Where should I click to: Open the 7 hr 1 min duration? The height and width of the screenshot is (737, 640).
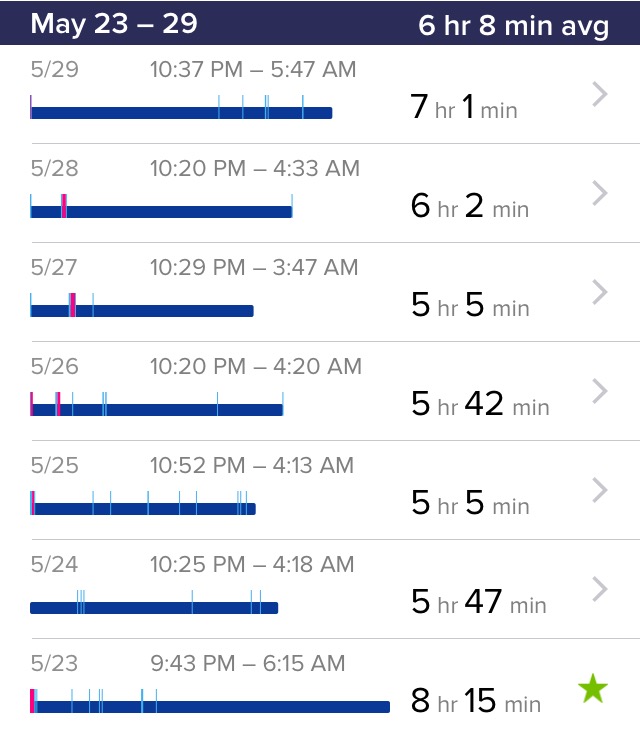[464, 107]
